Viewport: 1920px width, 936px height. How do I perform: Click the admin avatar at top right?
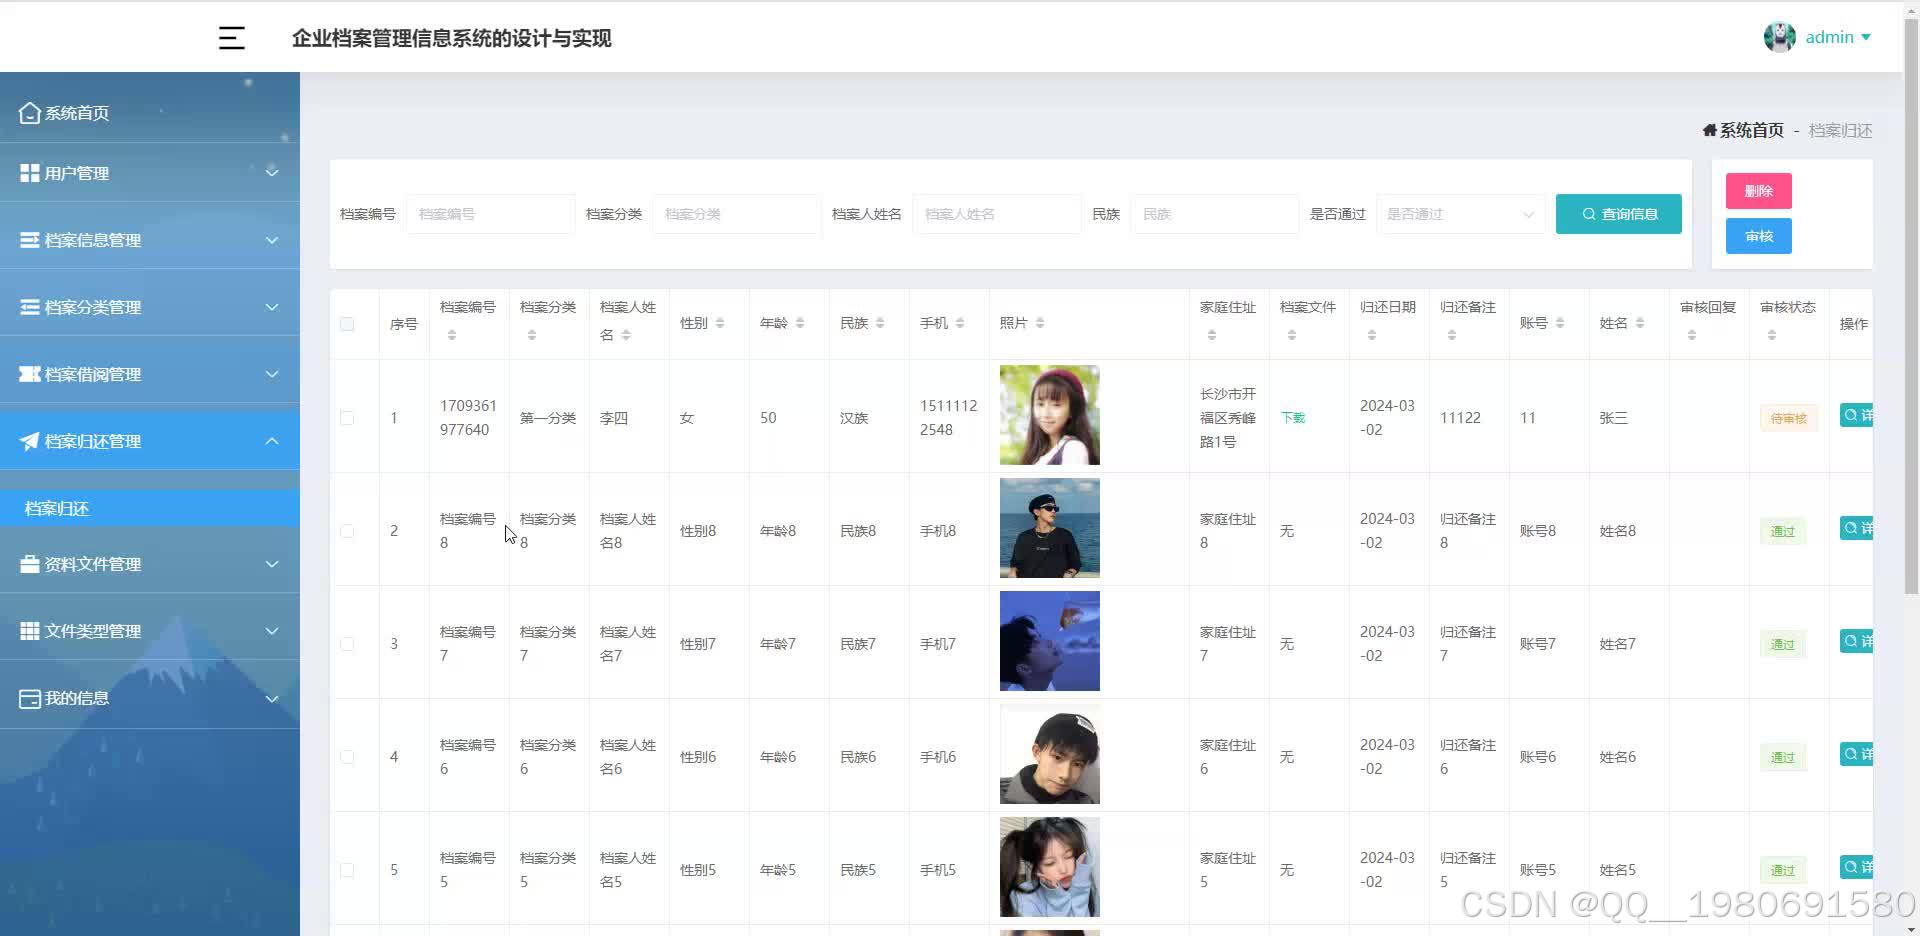[1780, 36]
